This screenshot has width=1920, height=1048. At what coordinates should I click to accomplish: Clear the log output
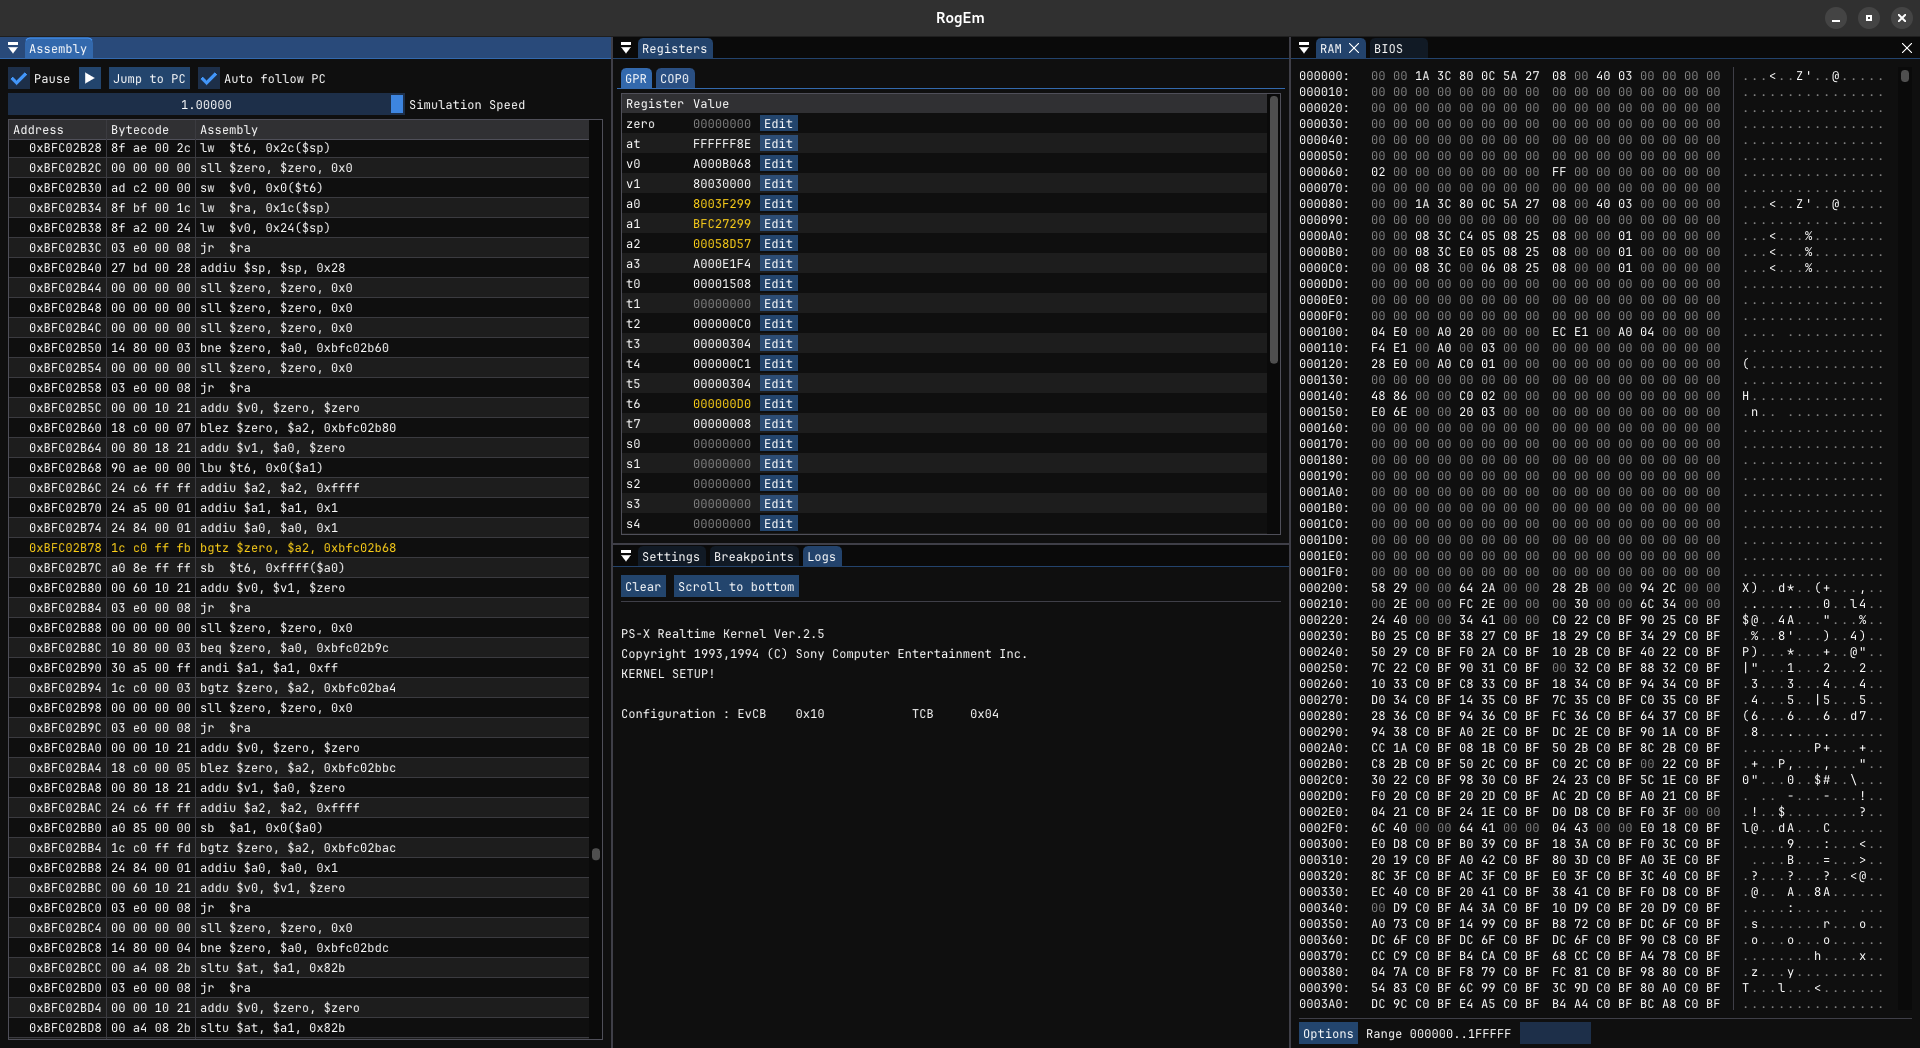pos(643,587)
